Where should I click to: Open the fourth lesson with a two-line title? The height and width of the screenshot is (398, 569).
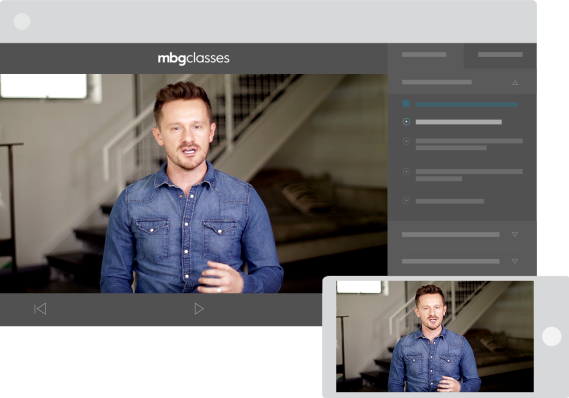(x=469, y=175)
